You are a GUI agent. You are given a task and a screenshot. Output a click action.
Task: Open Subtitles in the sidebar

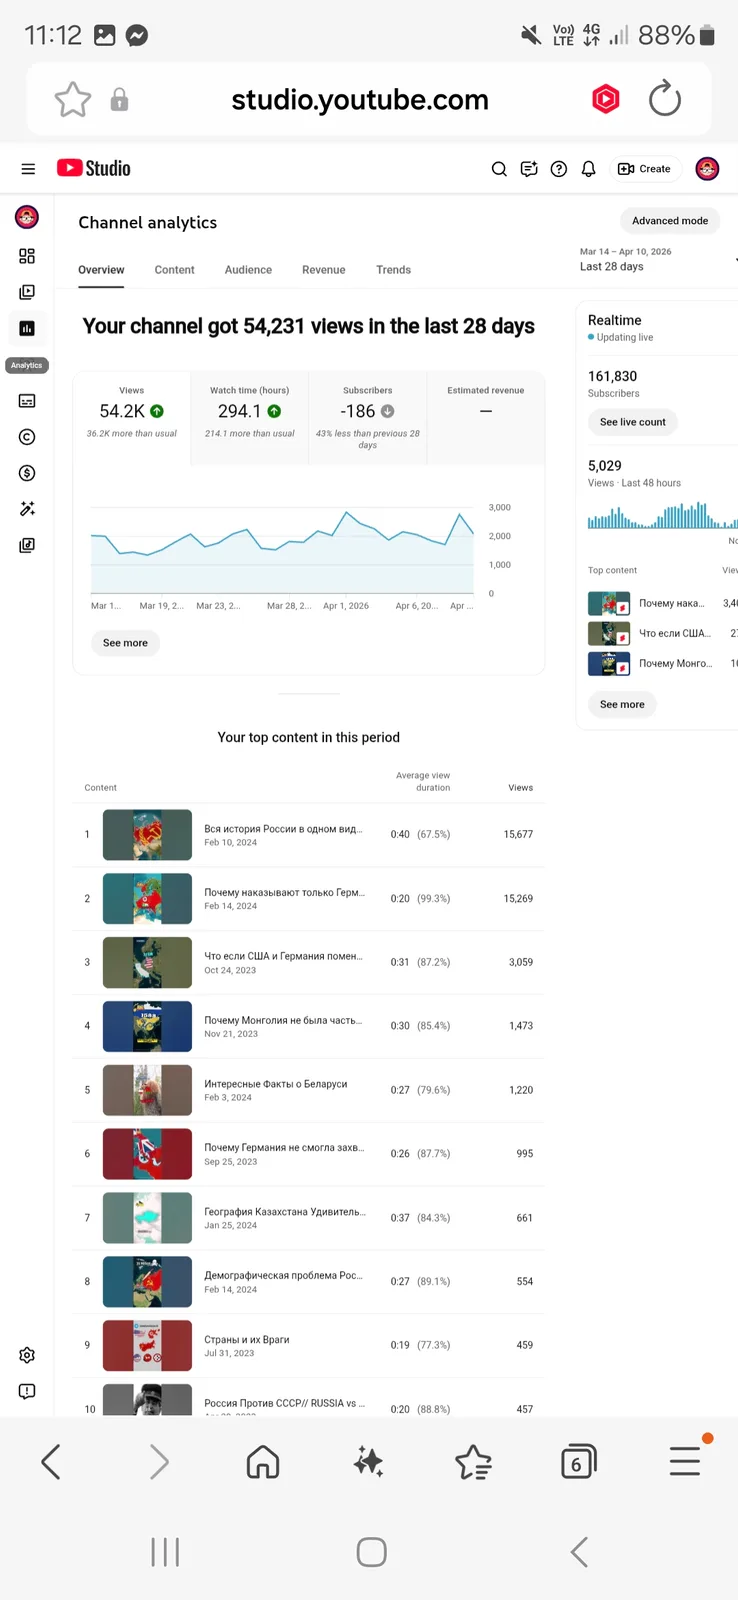click(x=27, y=401)
